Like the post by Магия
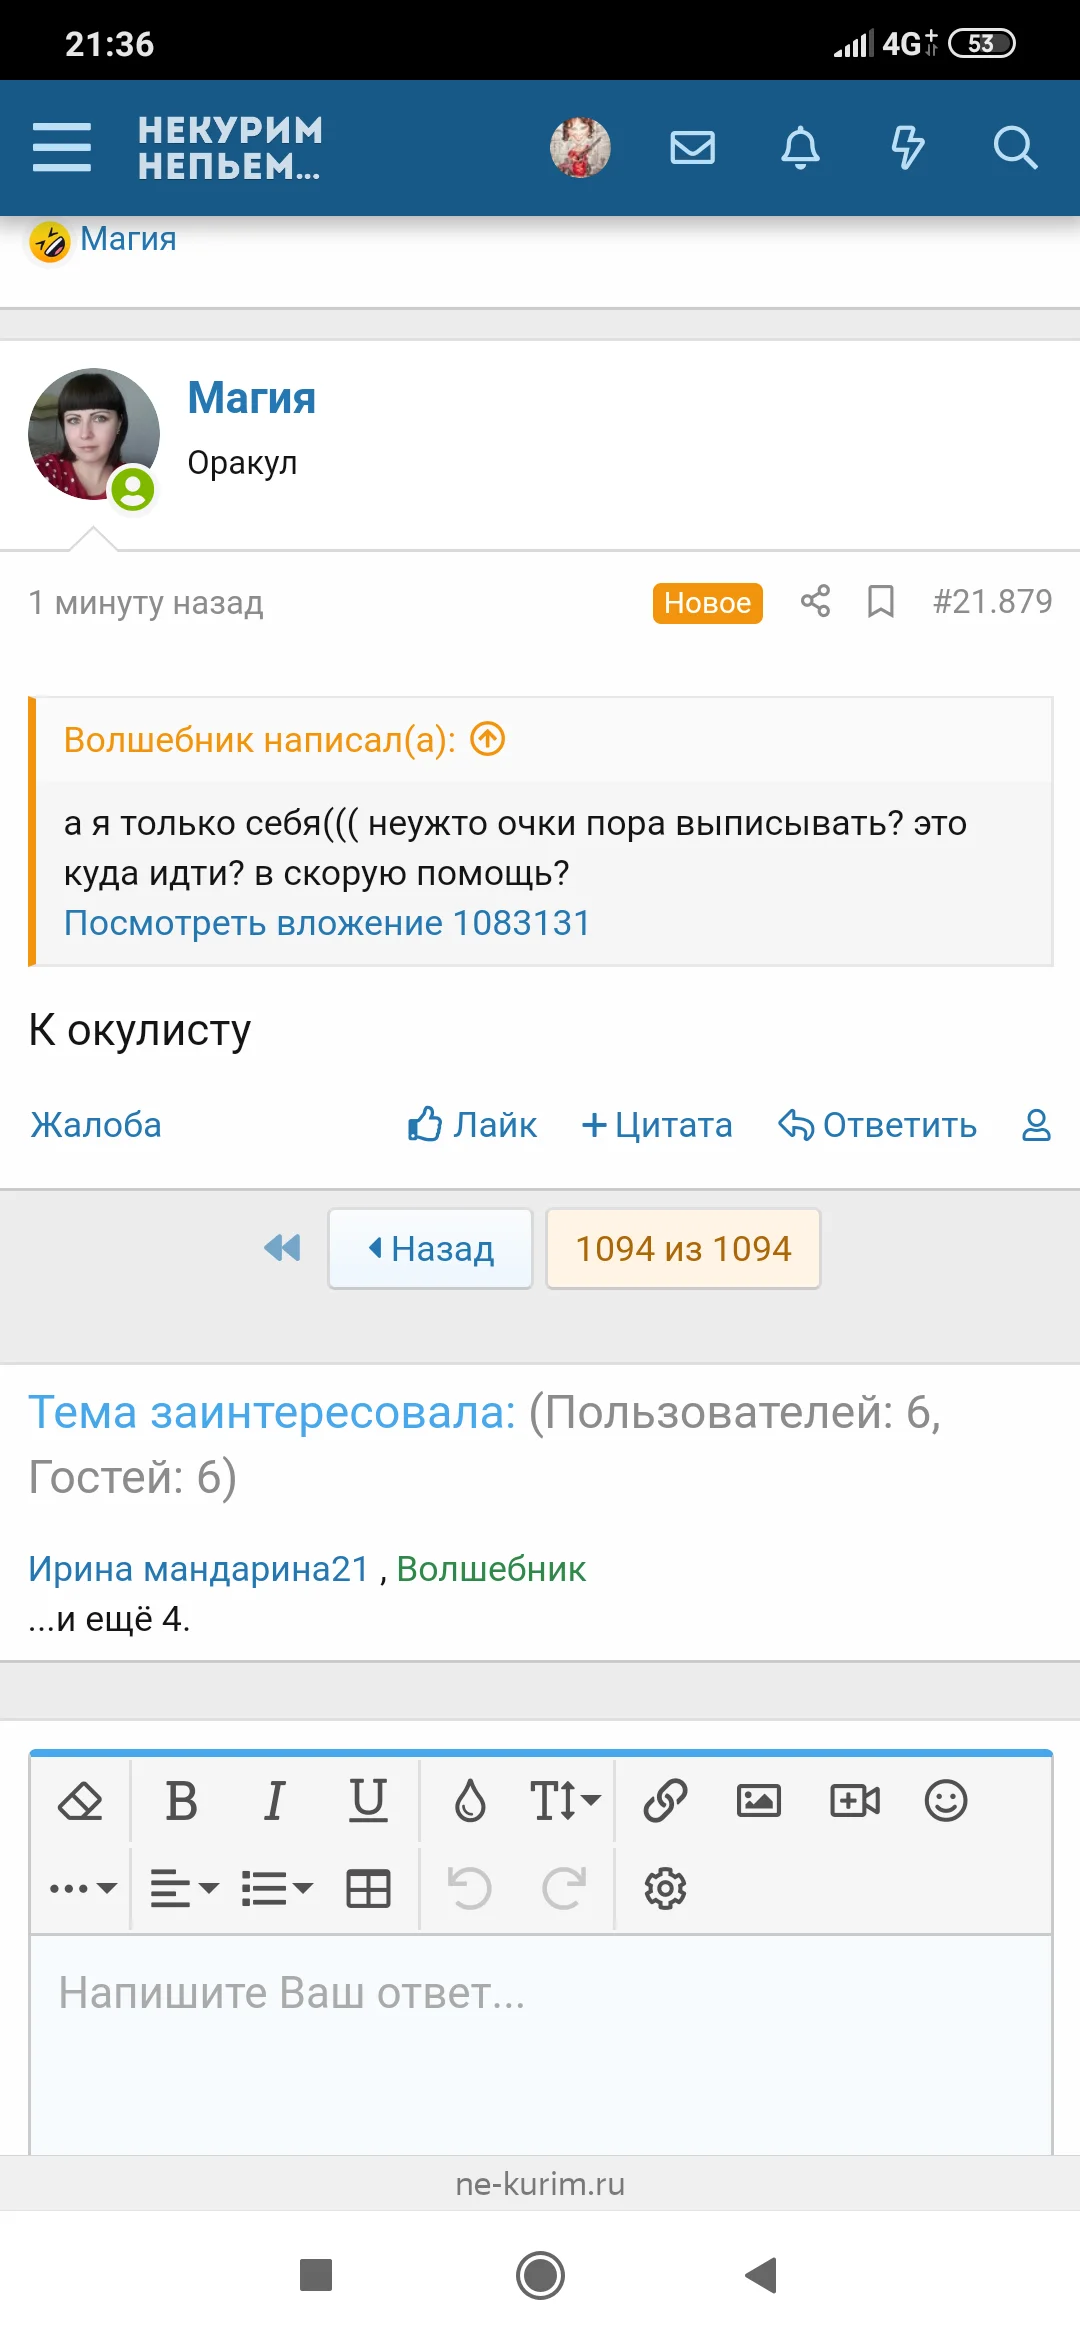The image size is (1080, 2340). [x=471, y=1125]
